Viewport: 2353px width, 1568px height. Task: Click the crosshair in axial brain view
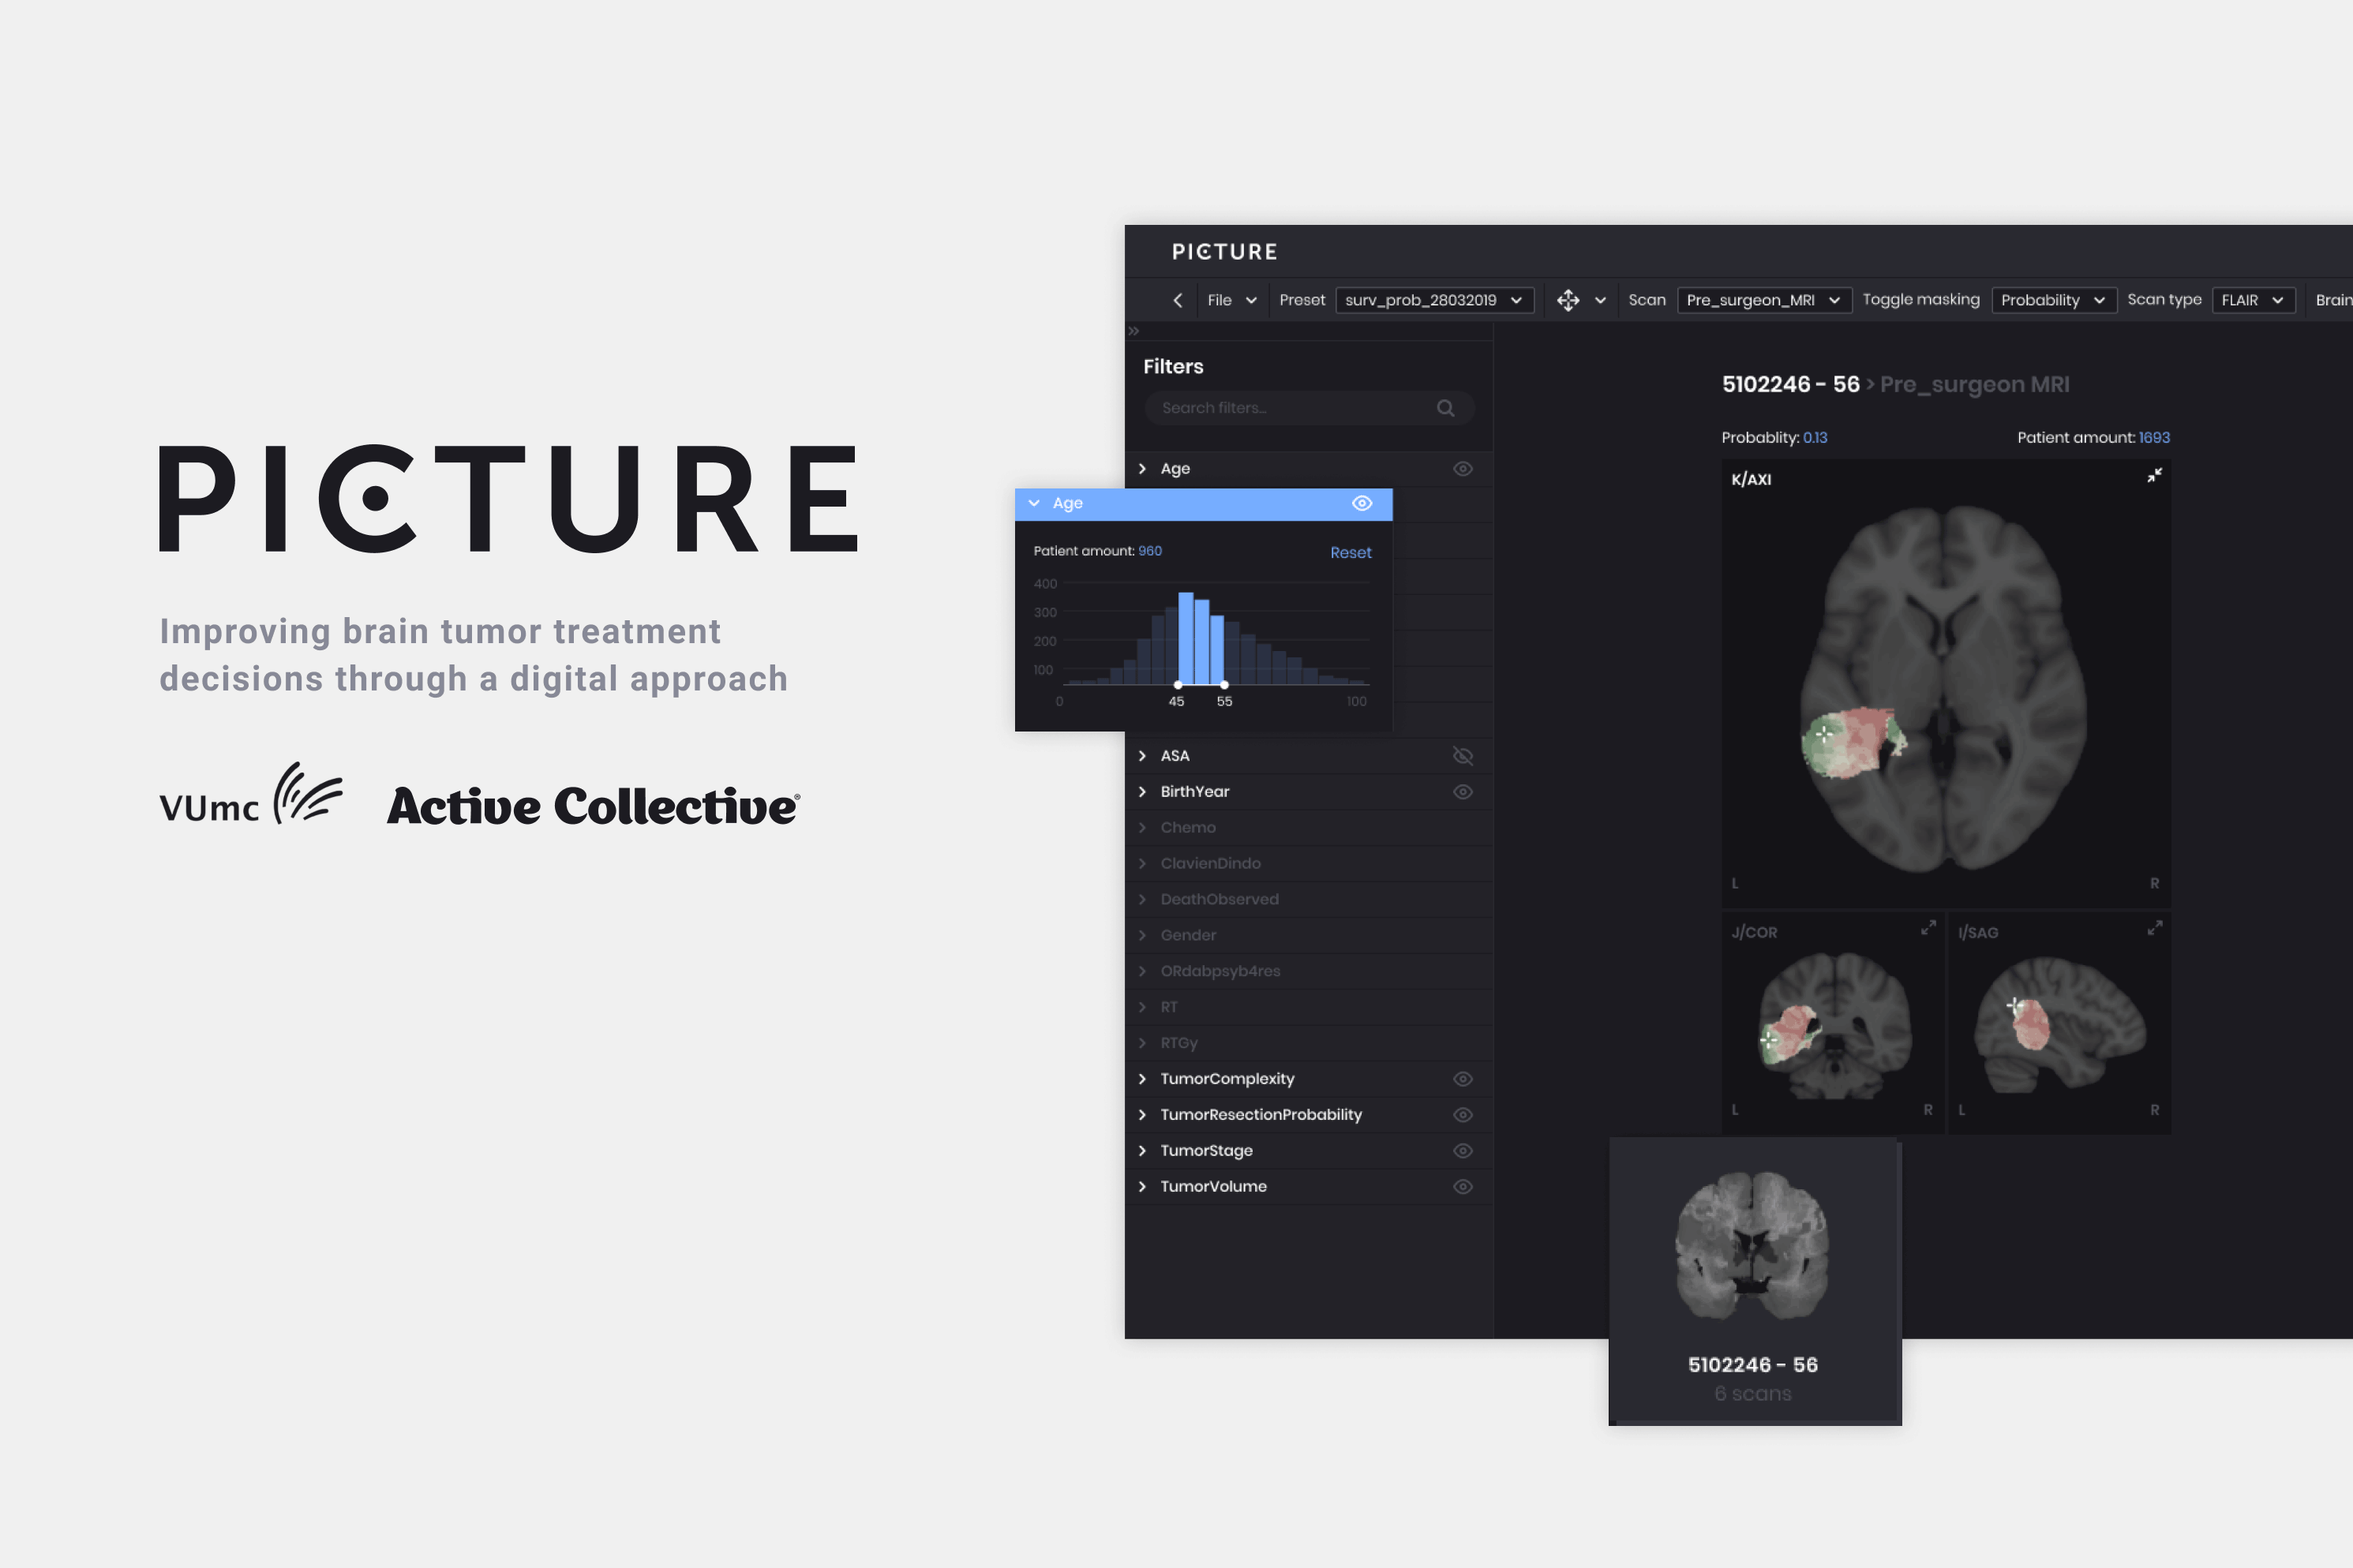(1824, 734)
